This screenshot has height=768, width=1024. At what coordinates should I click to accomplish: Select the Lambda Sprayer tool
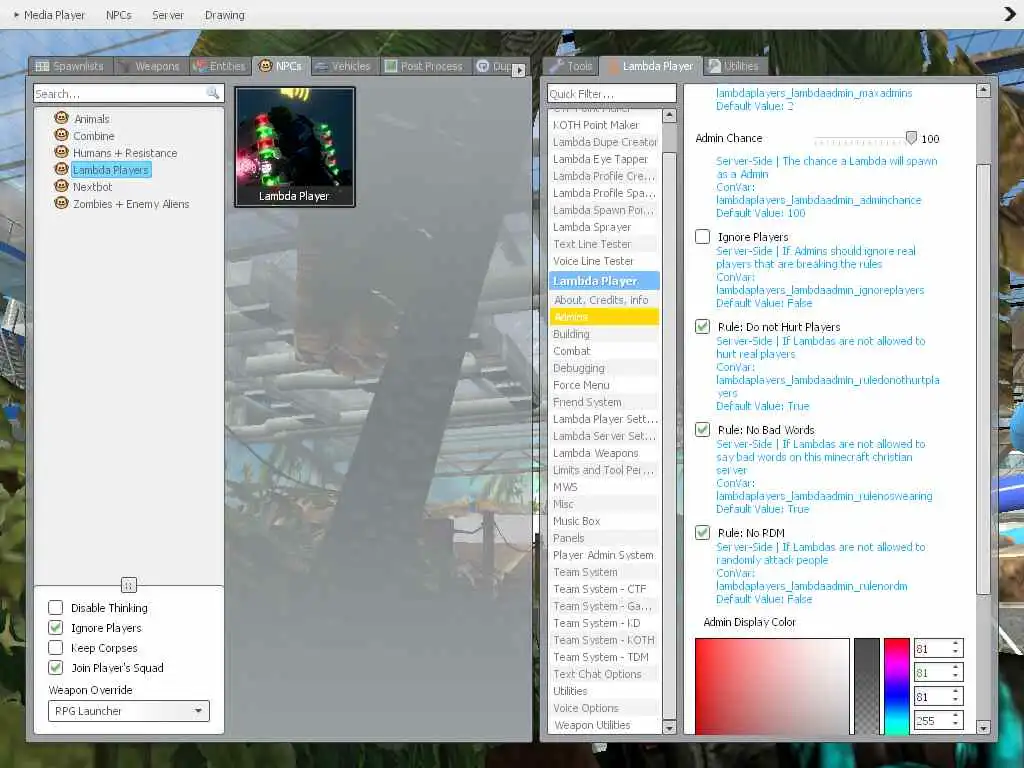click(604, 227)
